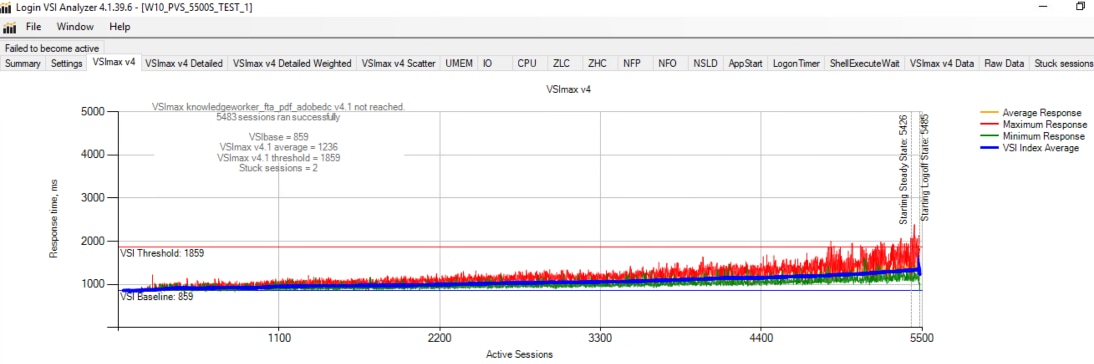This screenshot has height=364, width=1094.
Task: Open the AppStart tab
Action: 746,63
